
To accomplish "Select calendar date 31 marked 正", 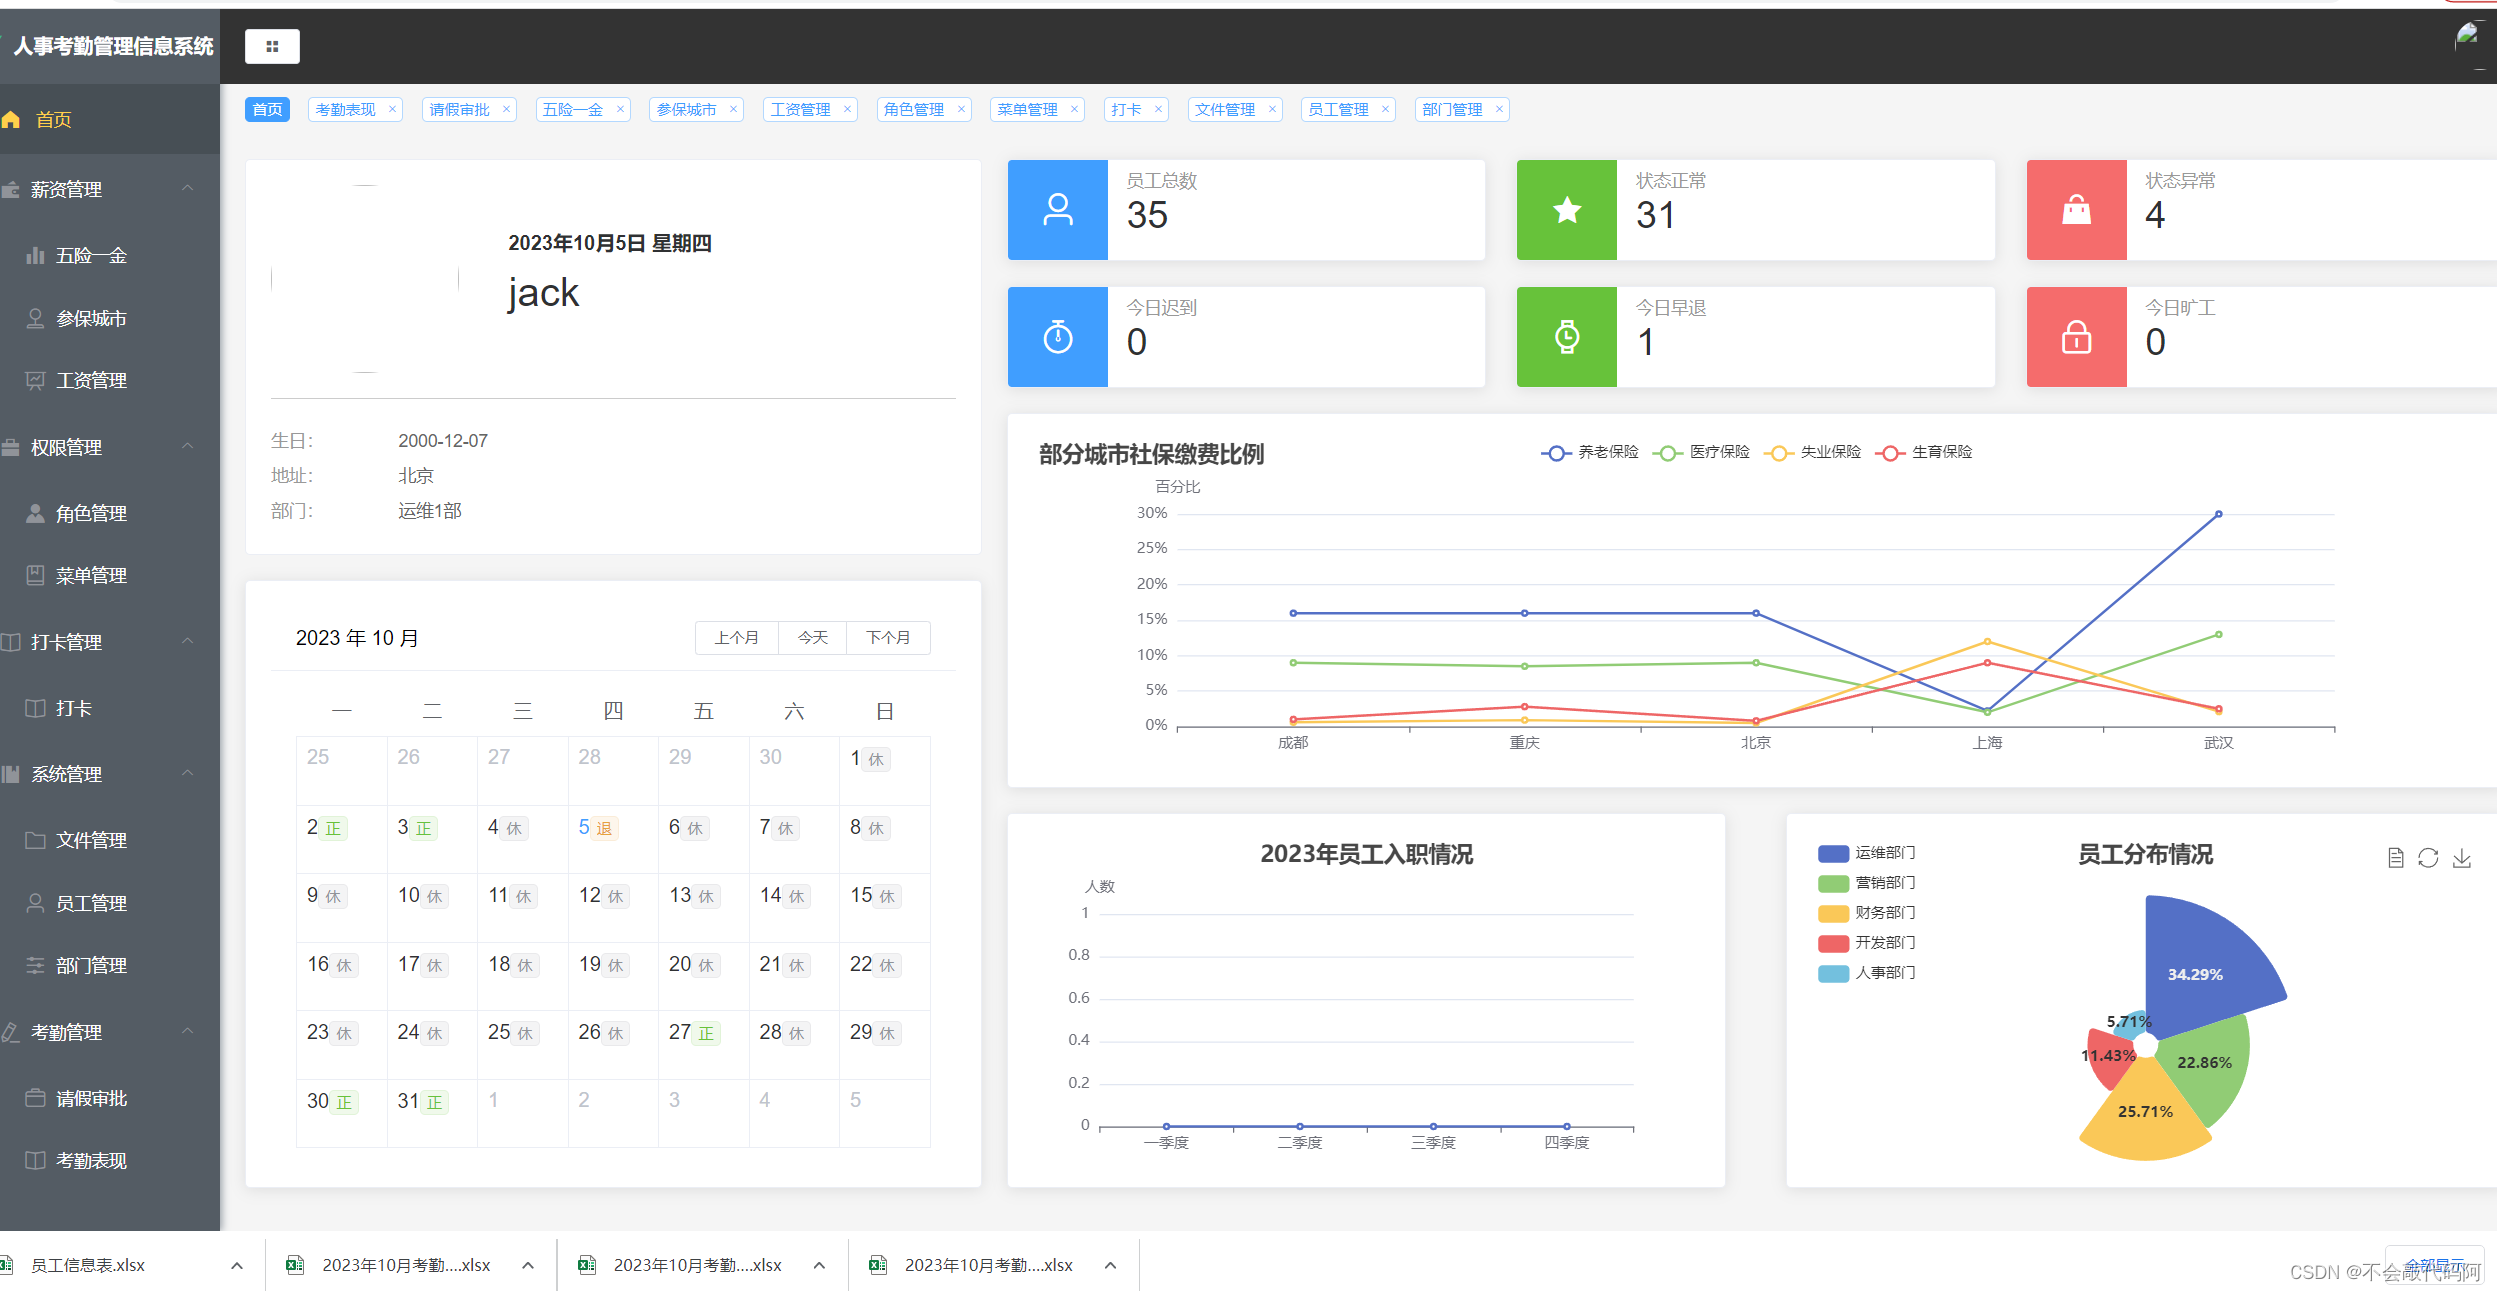I will tap(432, 1113).
